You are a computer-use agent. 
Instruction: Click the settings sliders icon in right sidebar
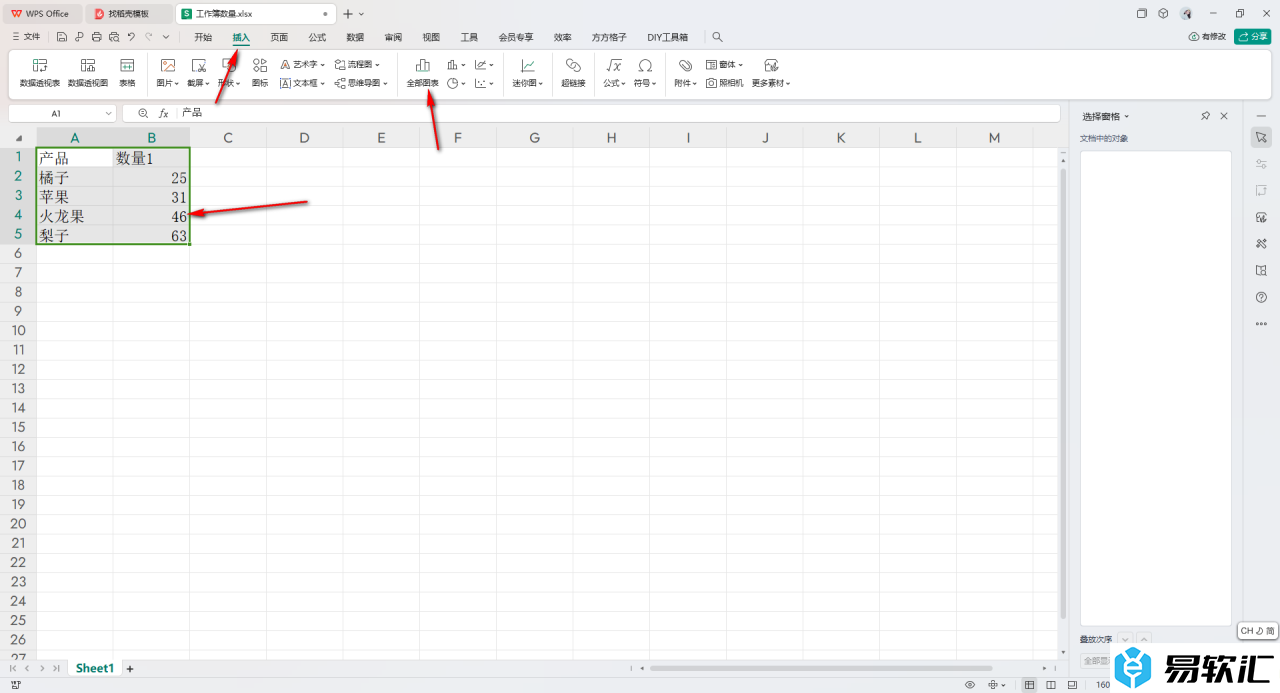[1261, 163]
